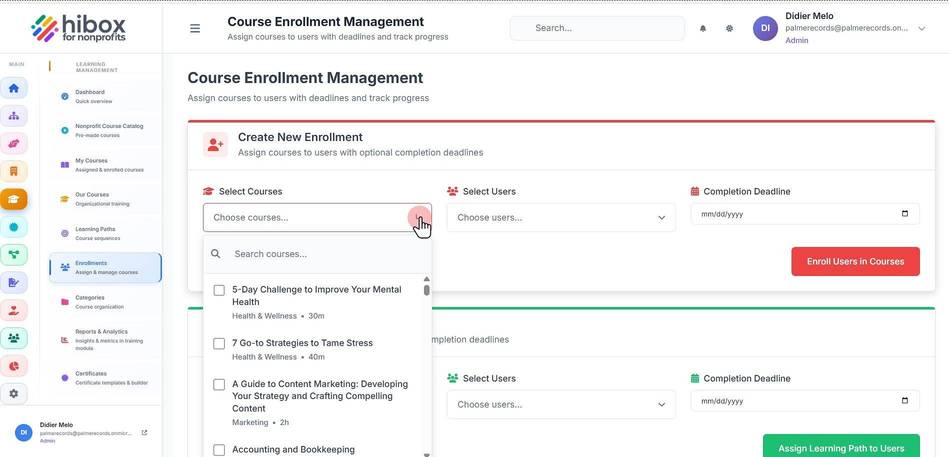Select the graduation cap learning icon
This screenshot has height=457, width=949.
click(13, 199)
